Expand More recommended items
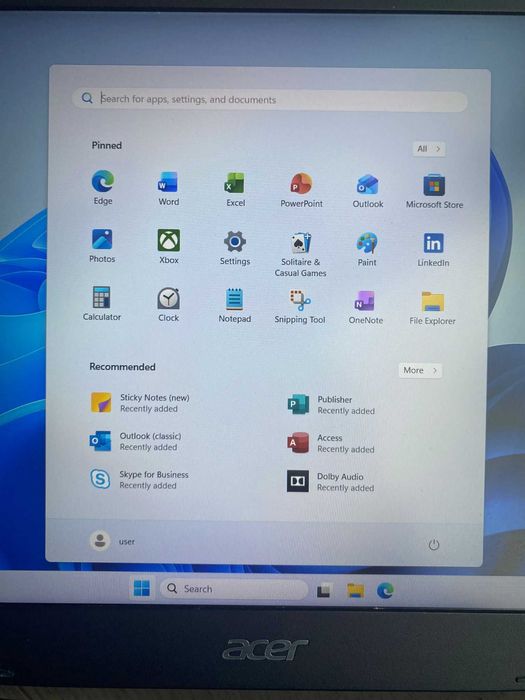 [x=420, y=370]
